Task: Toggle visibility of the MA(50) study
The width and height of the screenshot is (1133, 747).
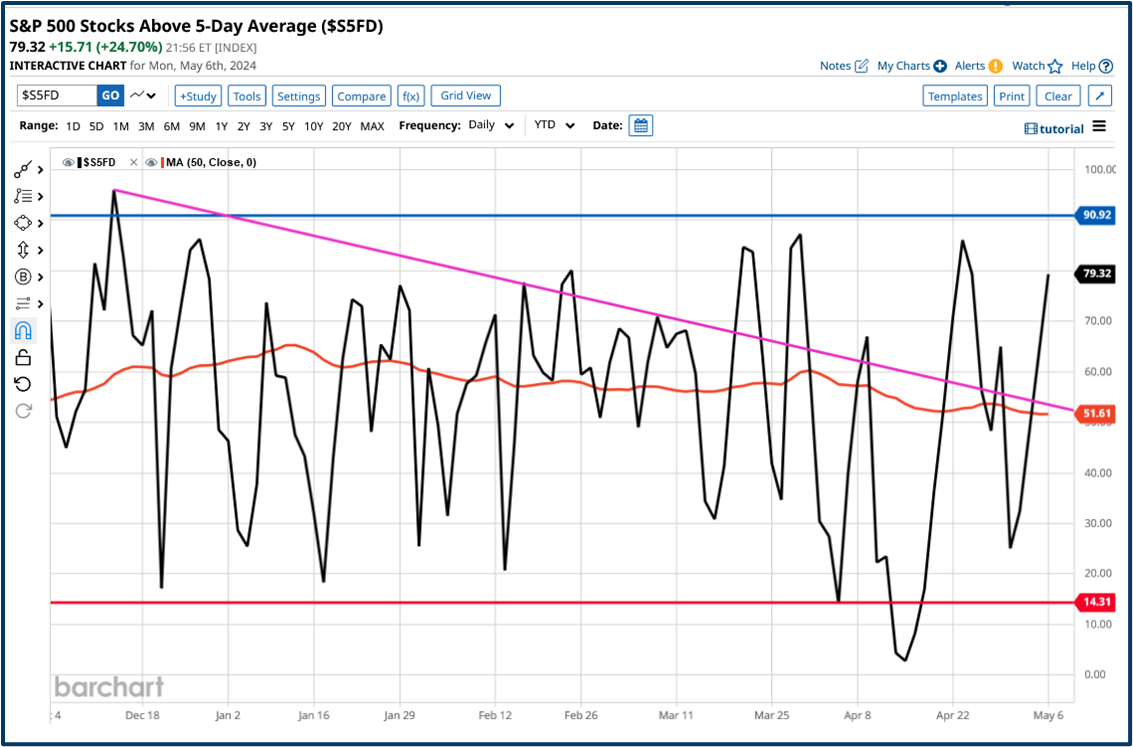Action: click(151, 161)
